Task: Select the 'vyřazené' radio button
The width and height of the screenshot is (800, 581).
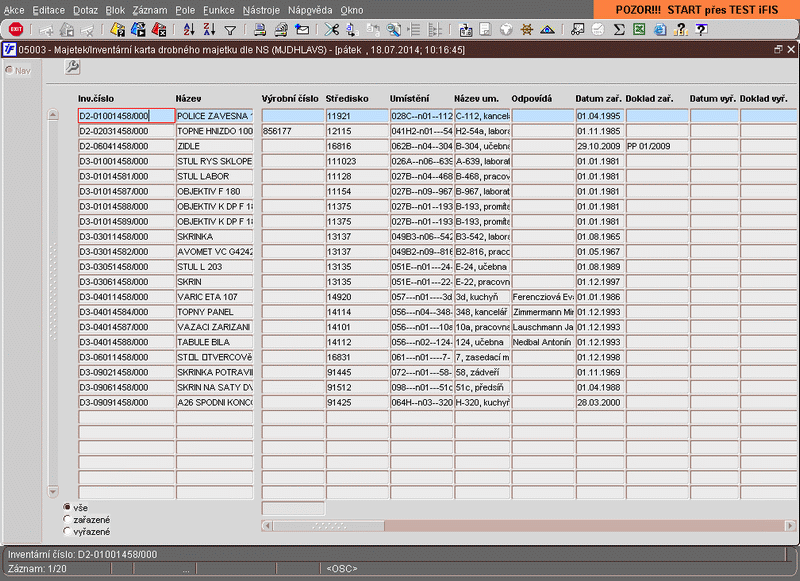Action: [x=67, y=531]
